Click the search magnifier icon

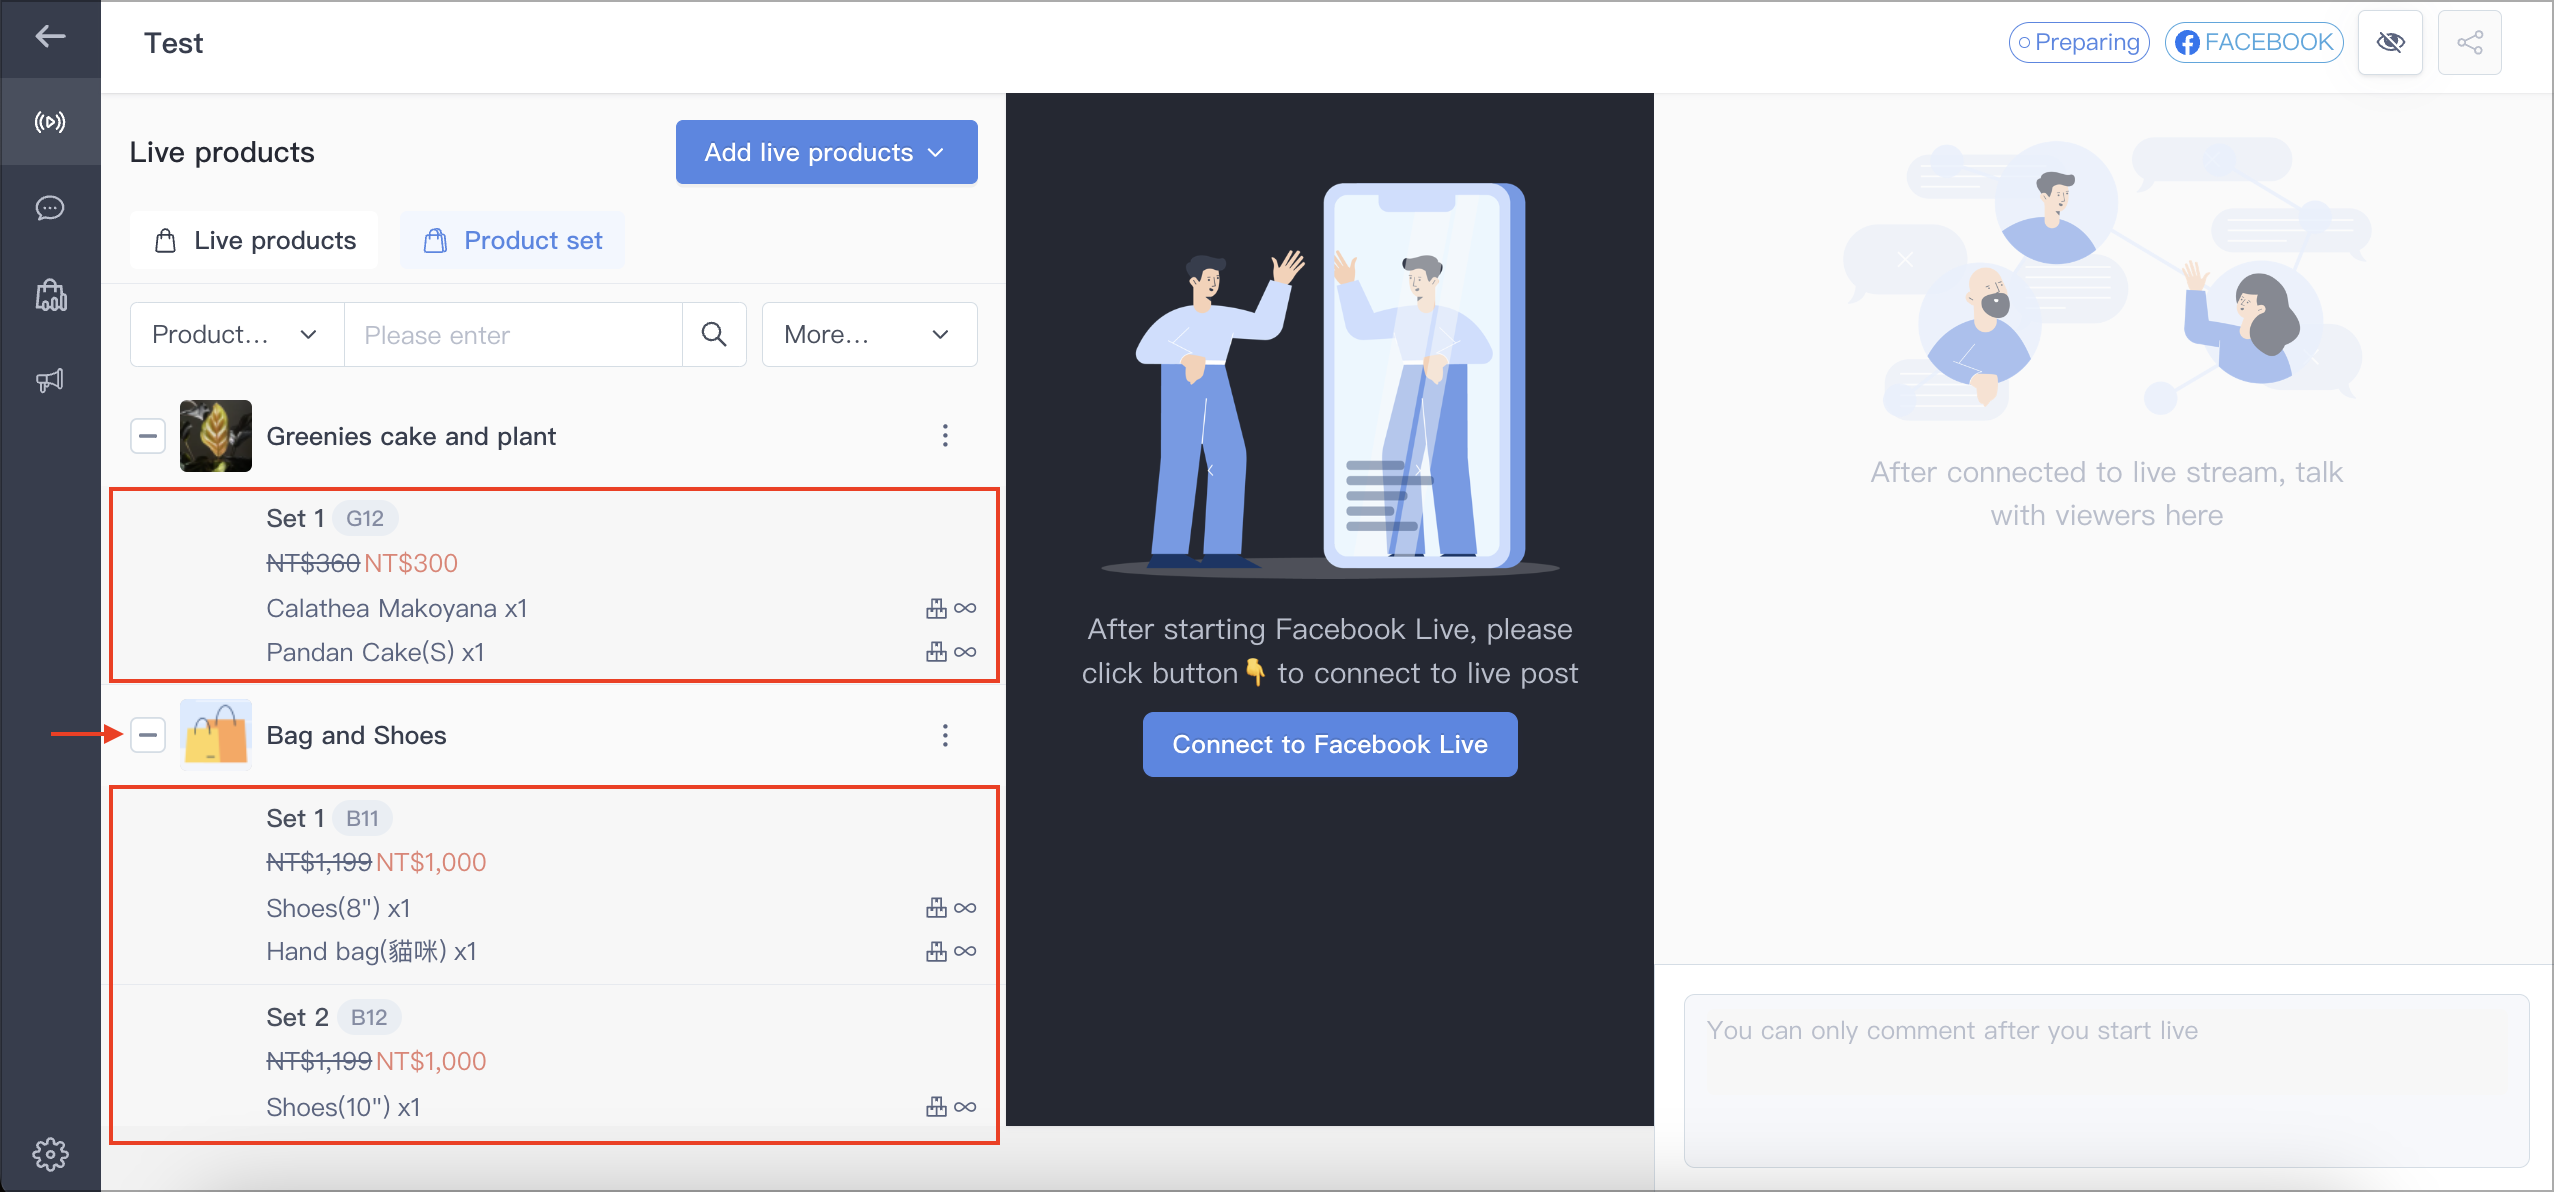(x=714, y=334)
